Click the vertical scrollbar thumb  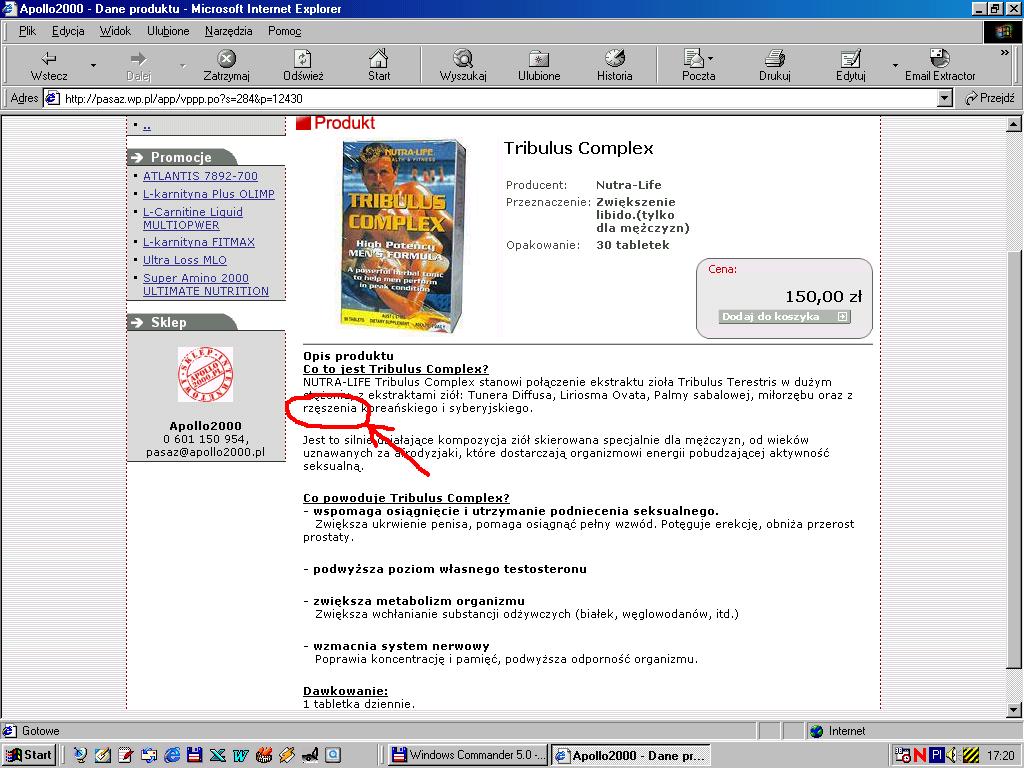tap(1013, 460)
